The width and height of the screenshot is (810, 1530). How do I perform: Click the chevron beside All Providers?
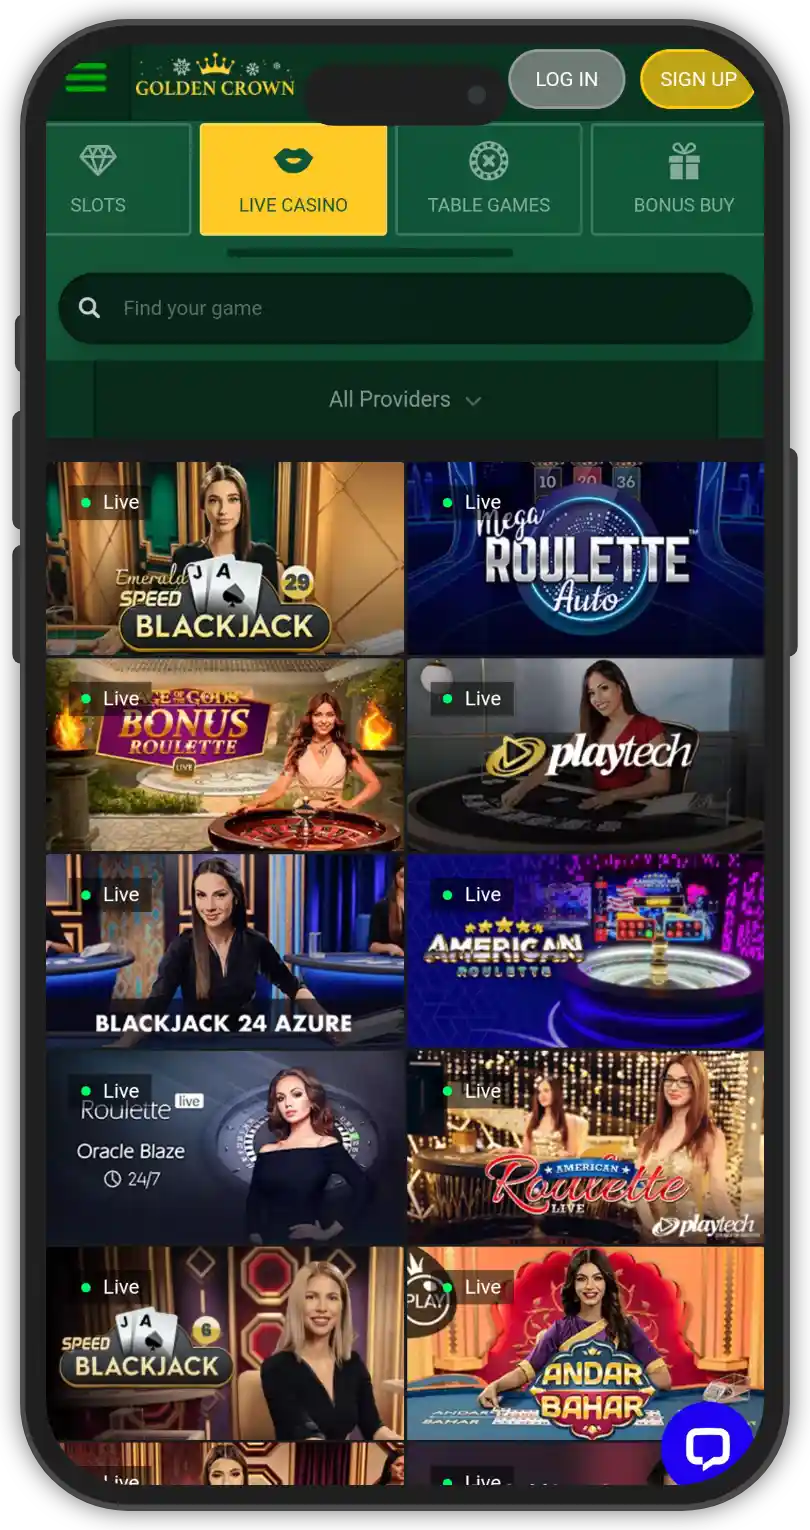point(473,401)
